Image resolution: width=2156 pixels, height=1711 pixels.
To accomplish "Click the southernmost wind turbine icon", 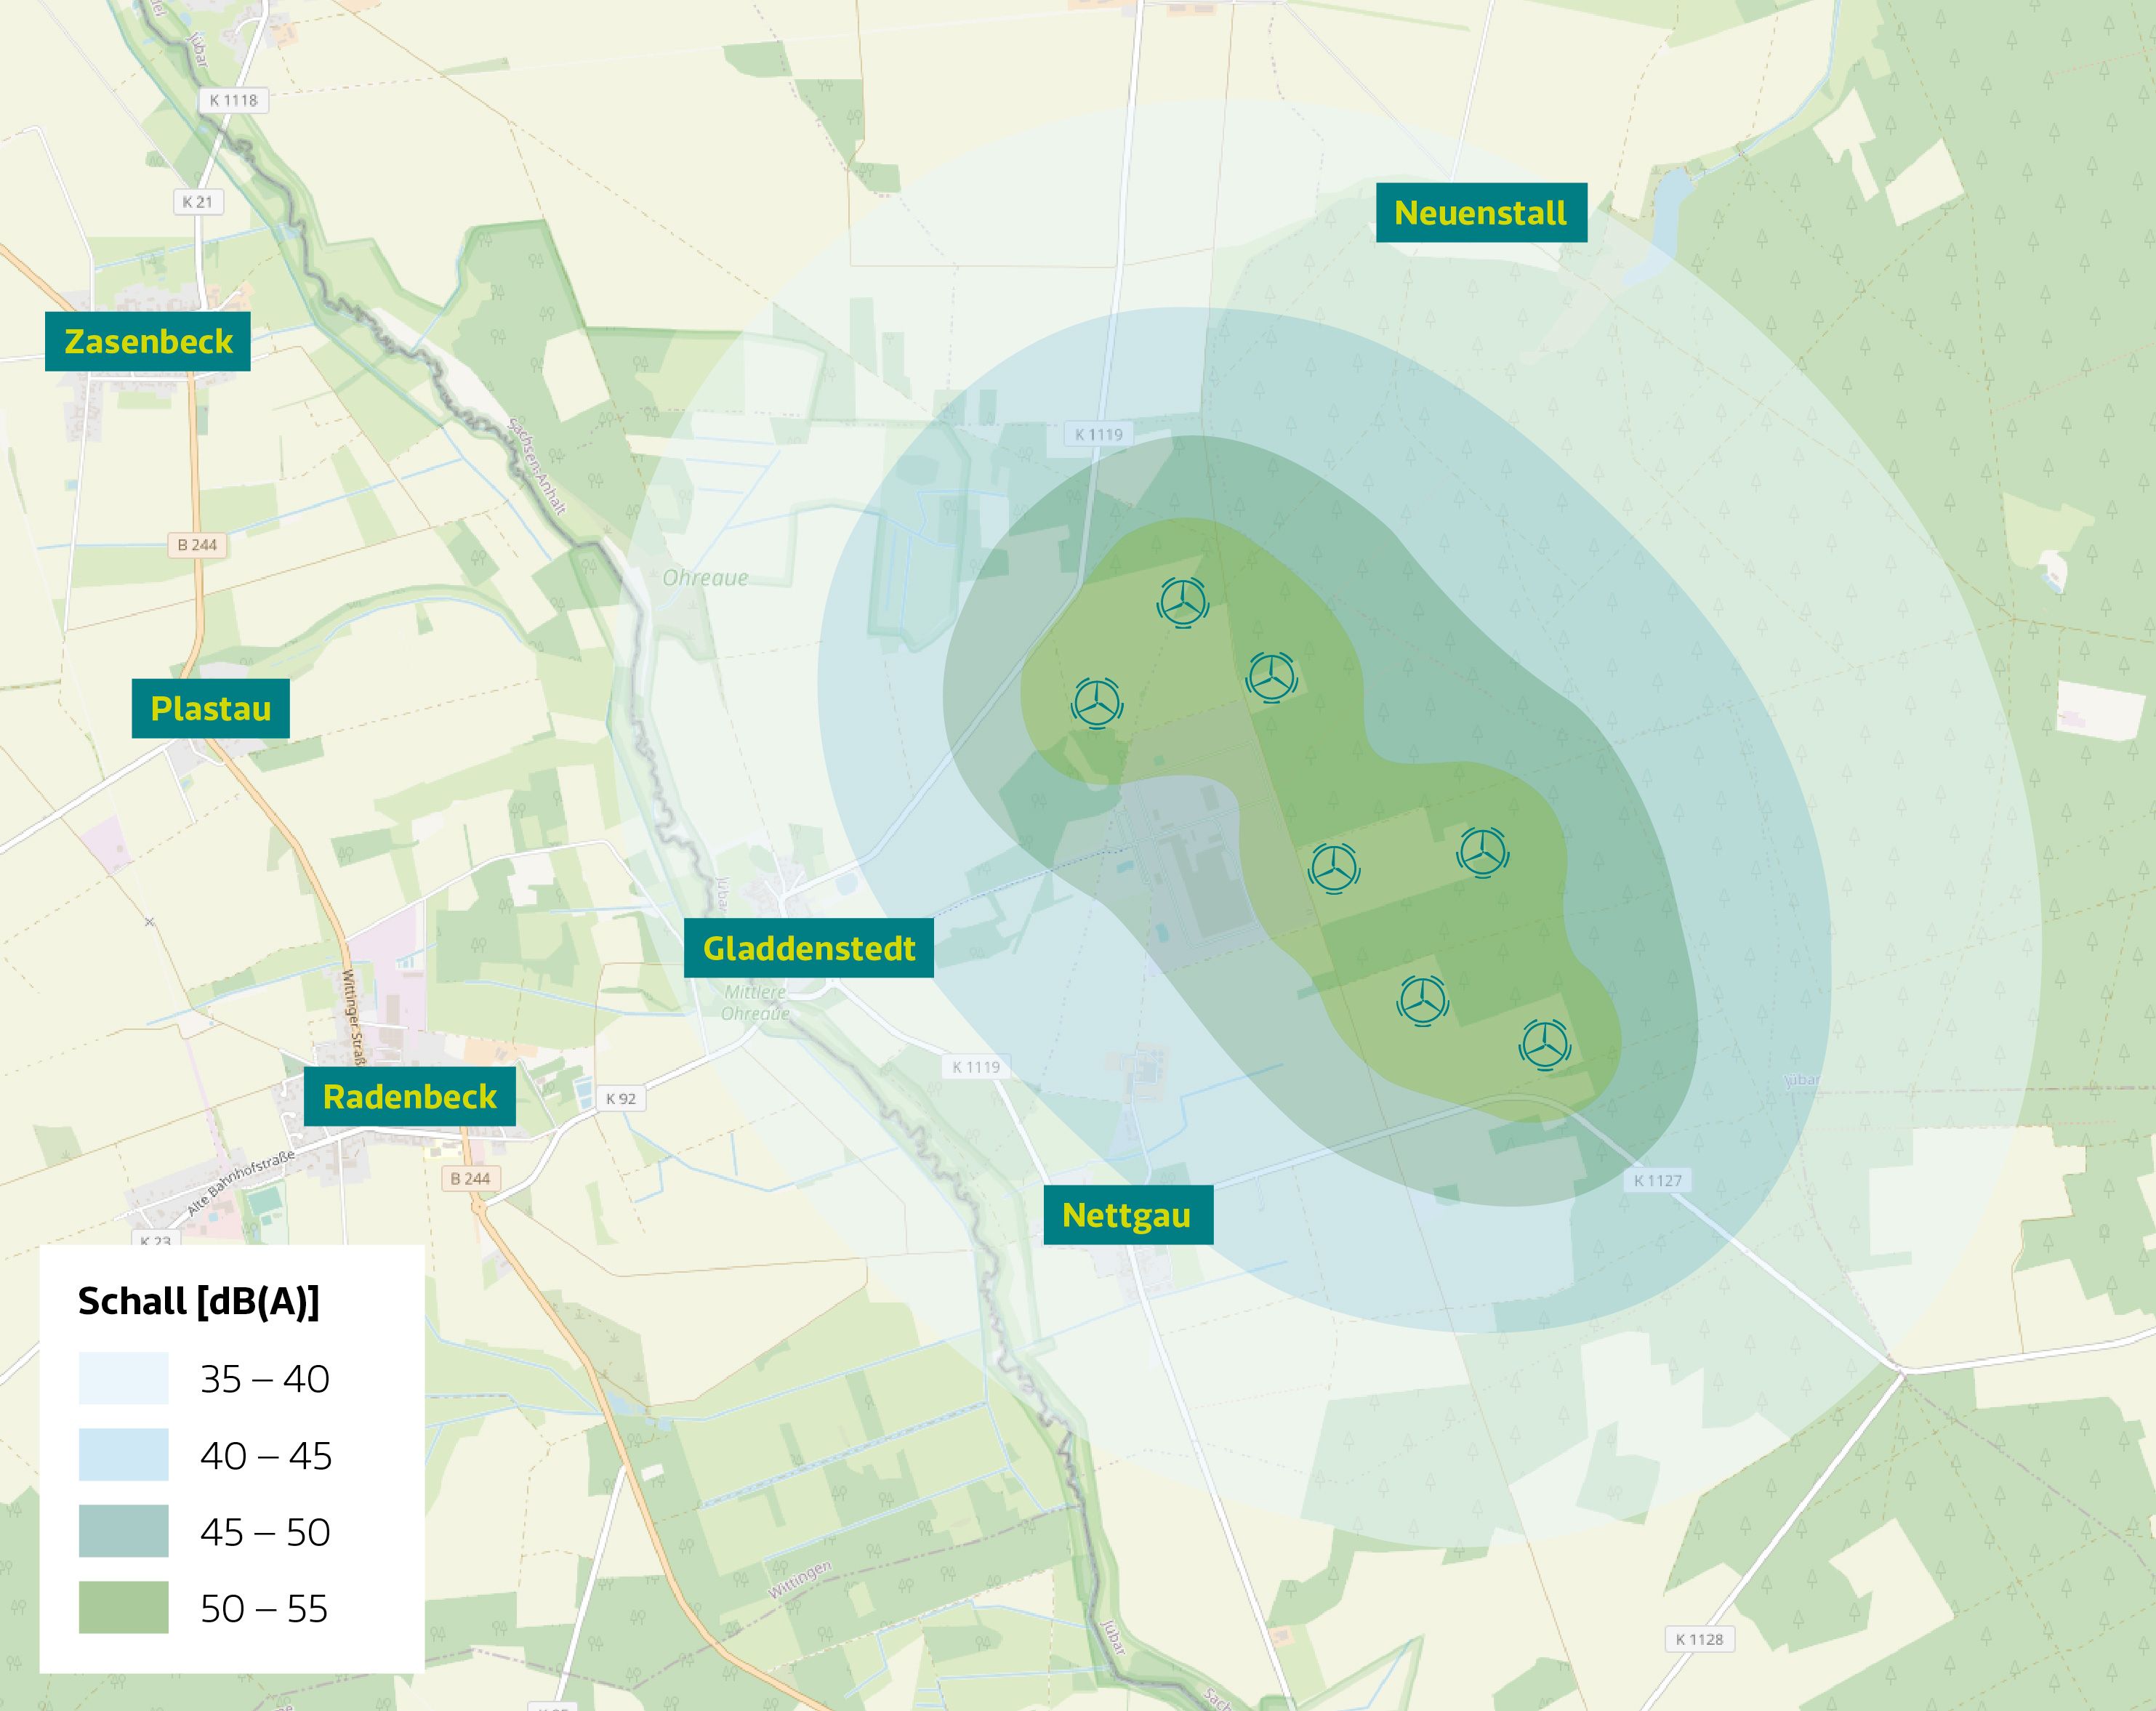I will tap(1545, 1045).
